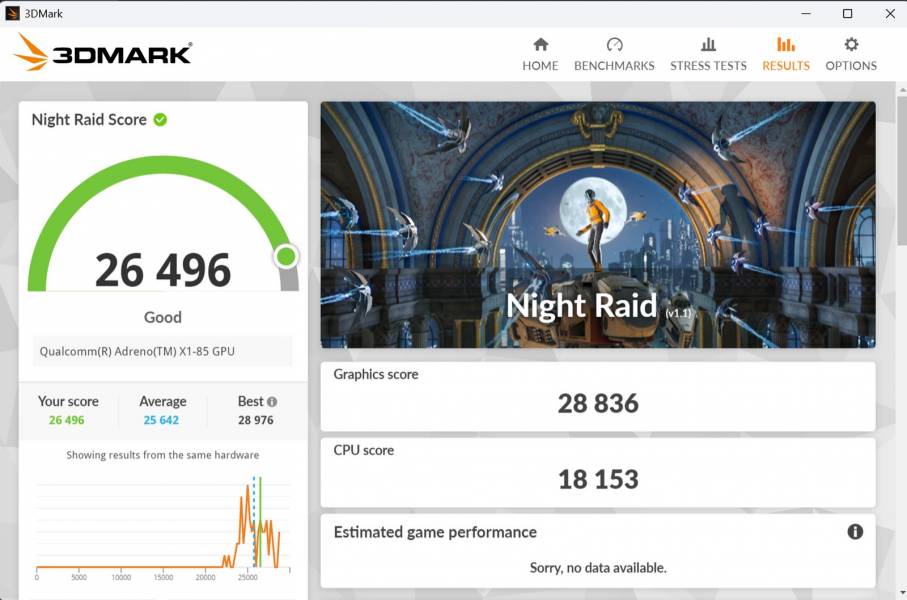Switch to the STRESS TESTS tab label

point(709,66)
